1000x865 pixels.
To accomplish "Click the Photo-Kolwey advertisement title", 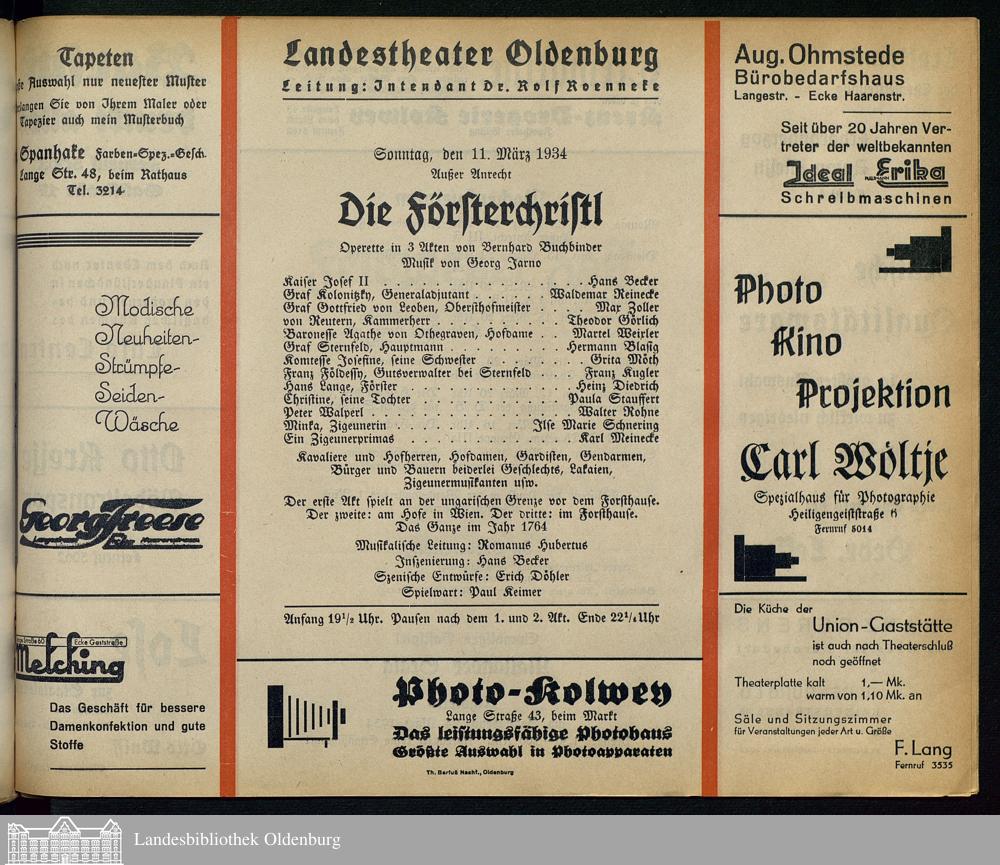I will [531, 692].
